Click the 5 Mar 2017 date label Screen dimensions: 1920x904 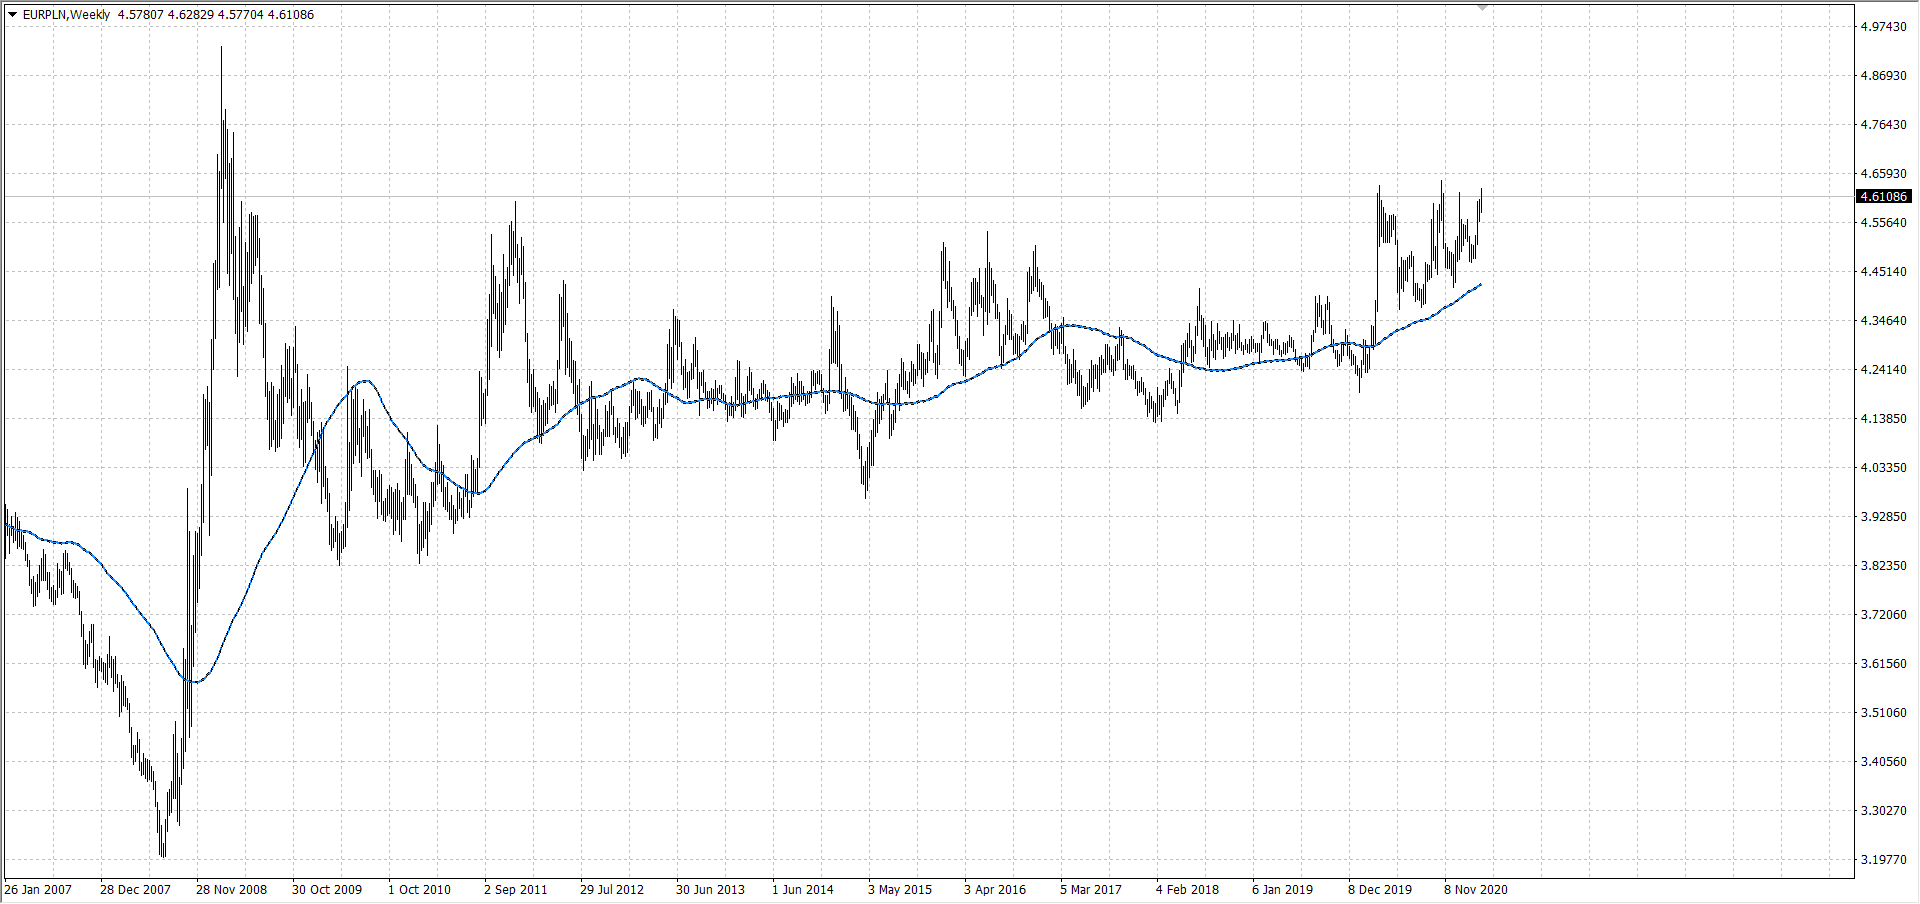1091,890
